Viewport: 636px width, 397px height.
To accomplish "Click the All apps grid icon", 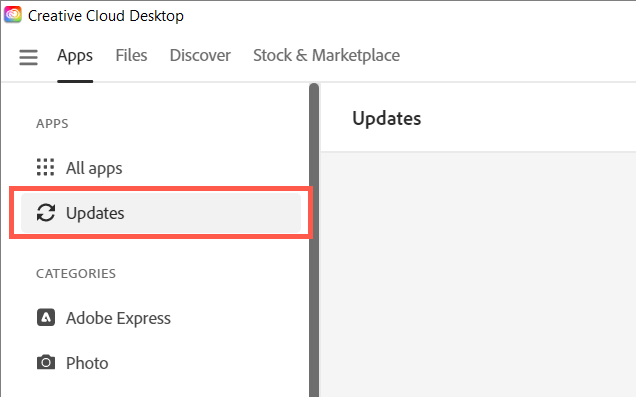I will 45,167.
